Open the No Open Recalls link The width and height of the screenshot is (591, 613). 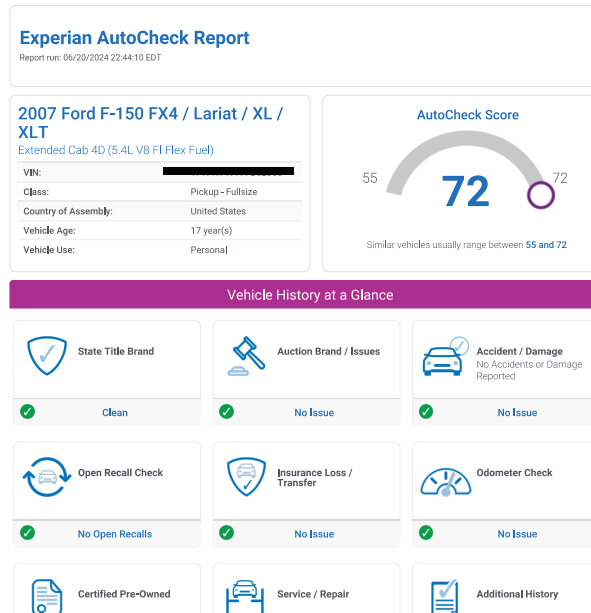(115, 534)
